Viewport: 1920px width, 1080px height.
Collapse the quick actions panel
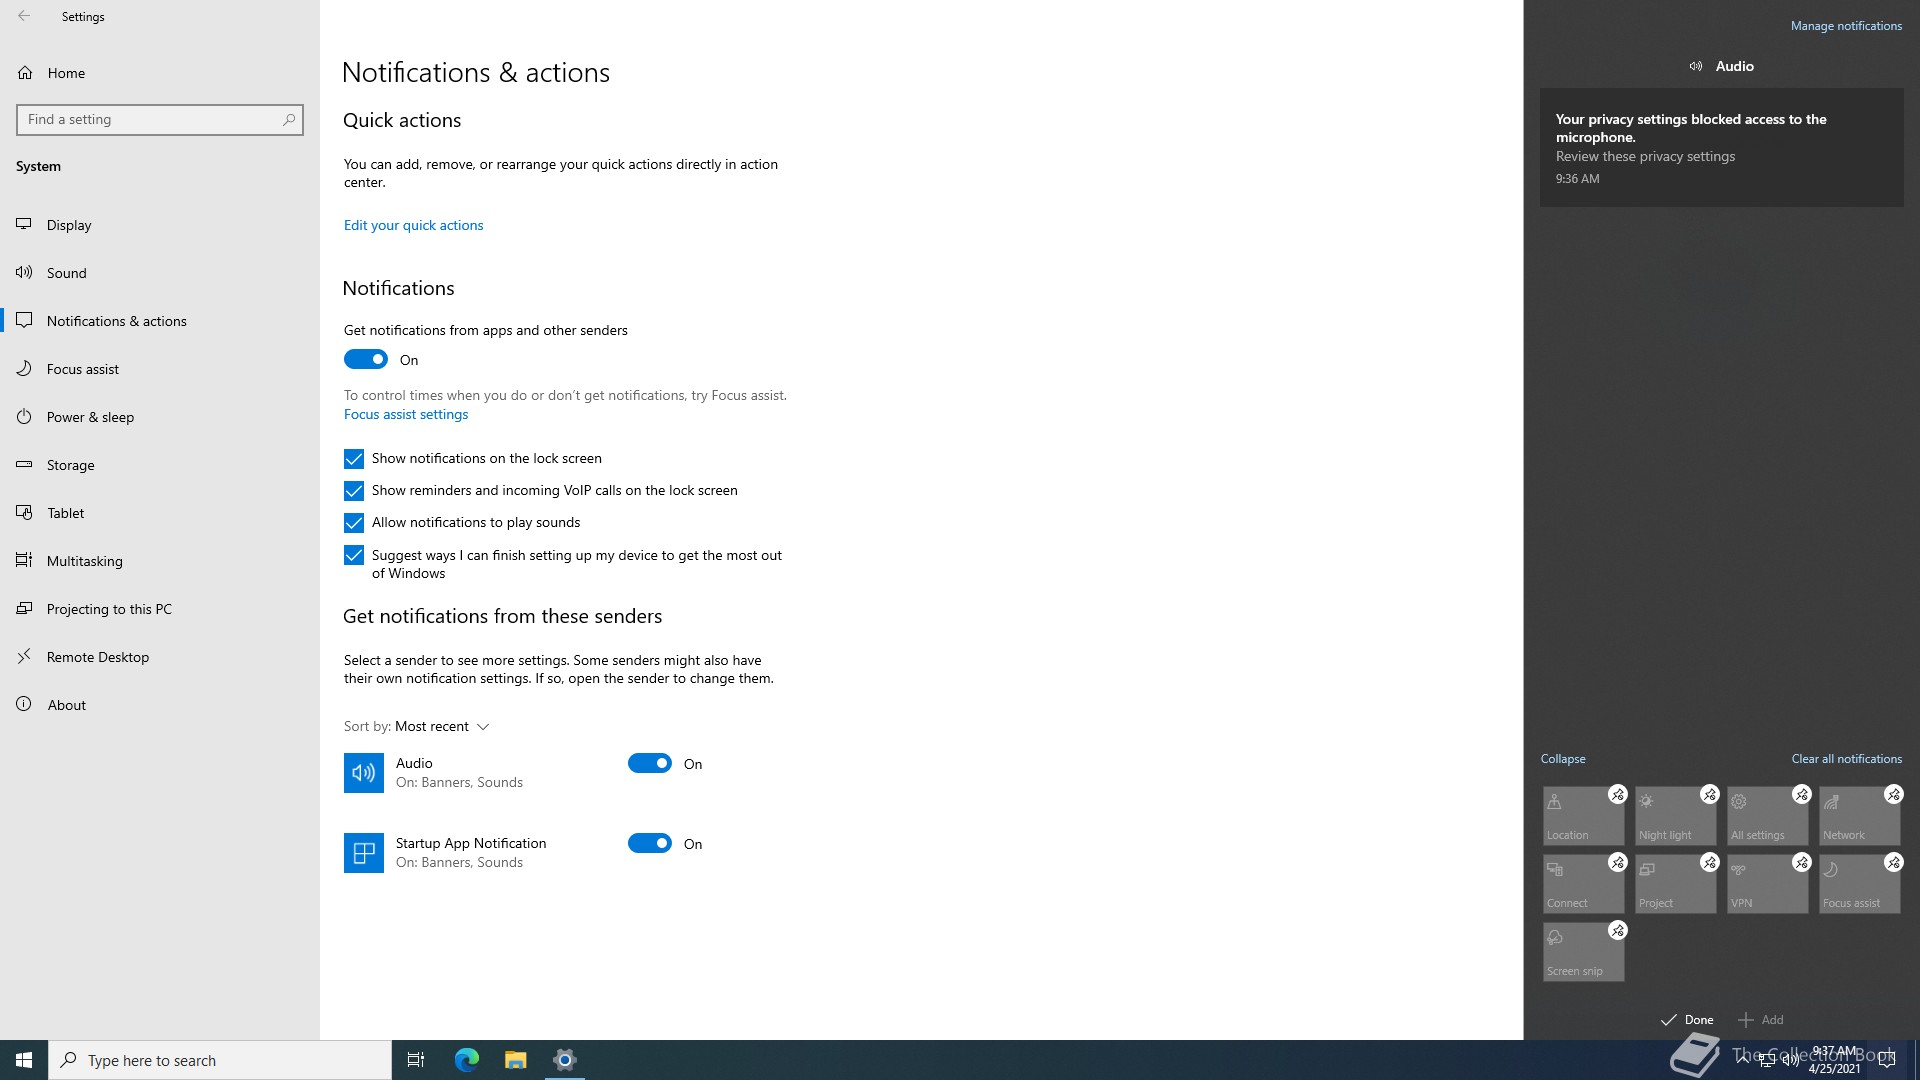point(1563,759)
